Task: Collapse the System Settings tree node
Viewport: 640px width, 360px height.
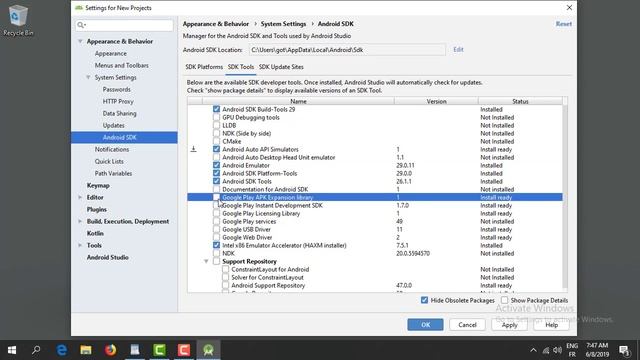Action: 88,77
